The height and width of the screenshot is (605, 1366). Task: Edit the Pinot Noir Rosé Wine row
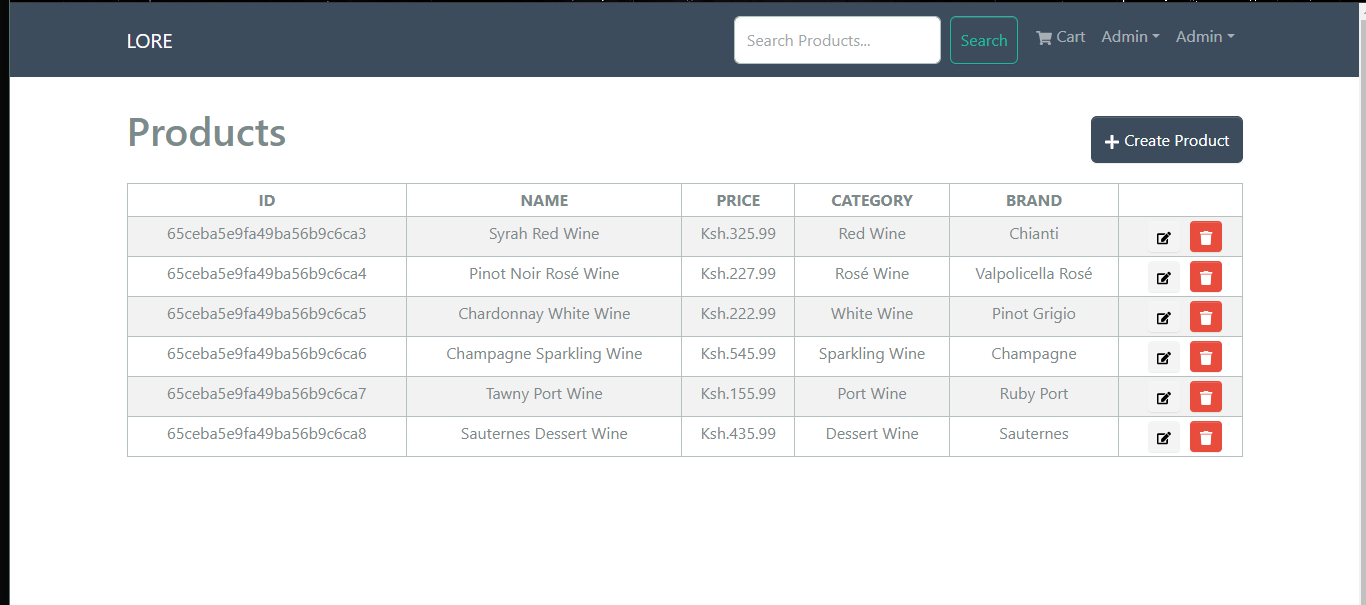(1163, 278)
